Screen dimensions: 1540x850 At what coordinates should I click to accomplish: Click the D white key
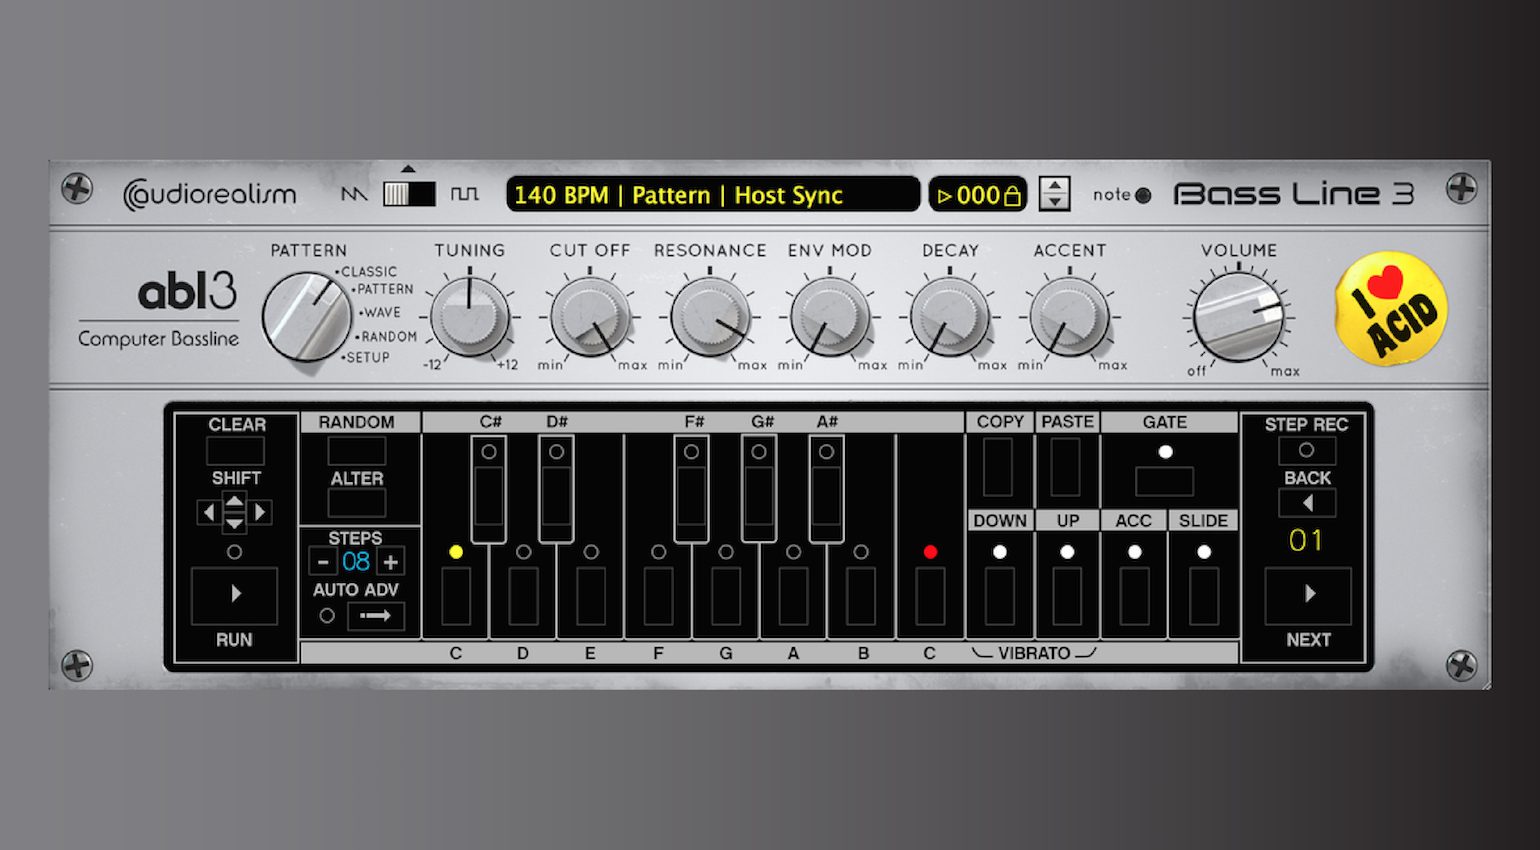pyautogui.click(x=523, y=595)
